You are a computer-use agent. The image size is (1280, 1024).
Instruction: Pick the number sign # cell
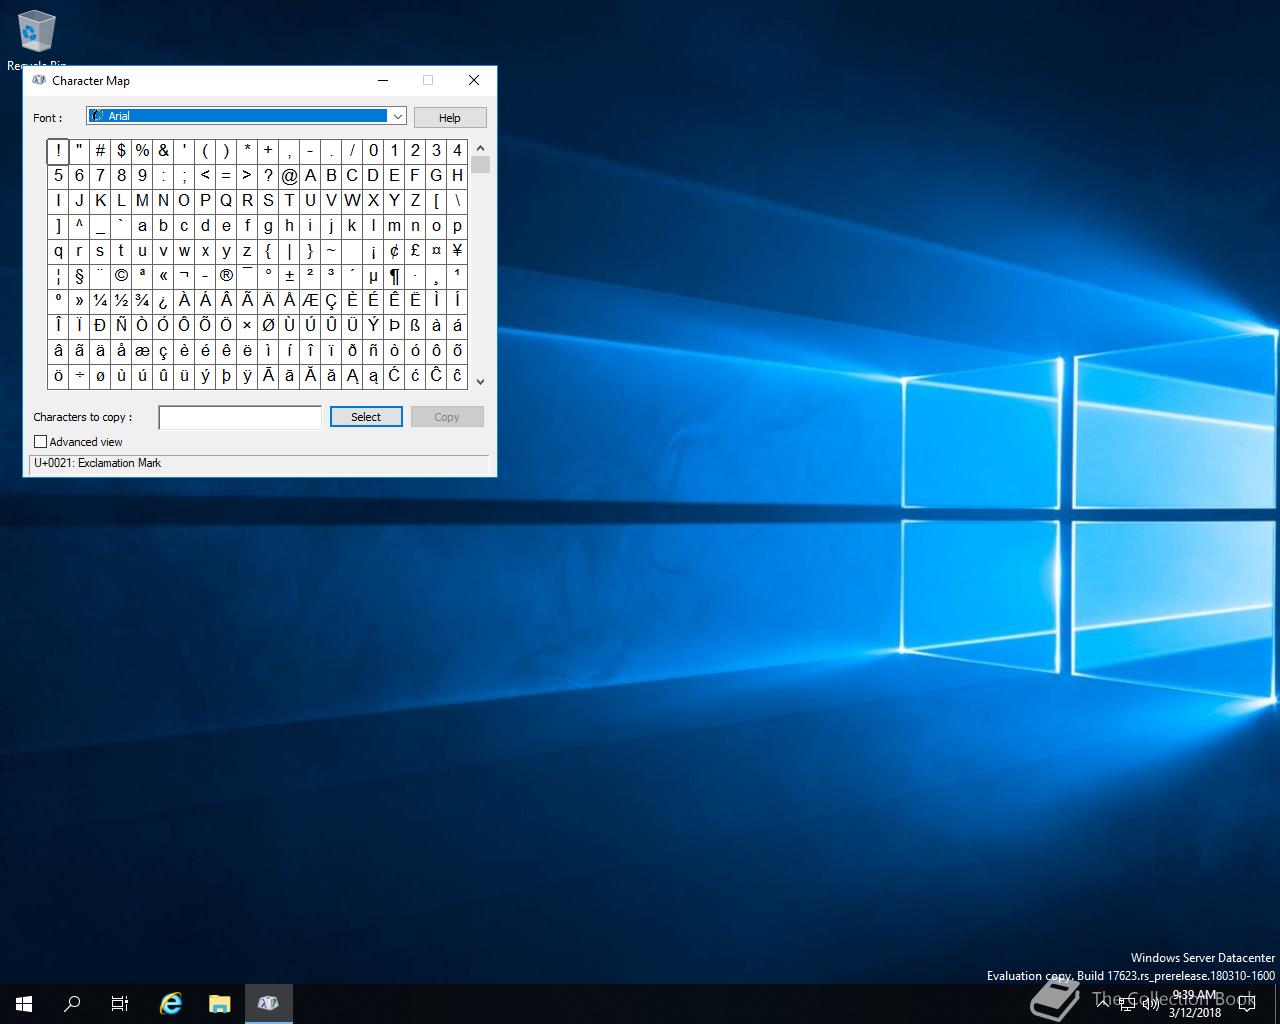coord(100,150)
